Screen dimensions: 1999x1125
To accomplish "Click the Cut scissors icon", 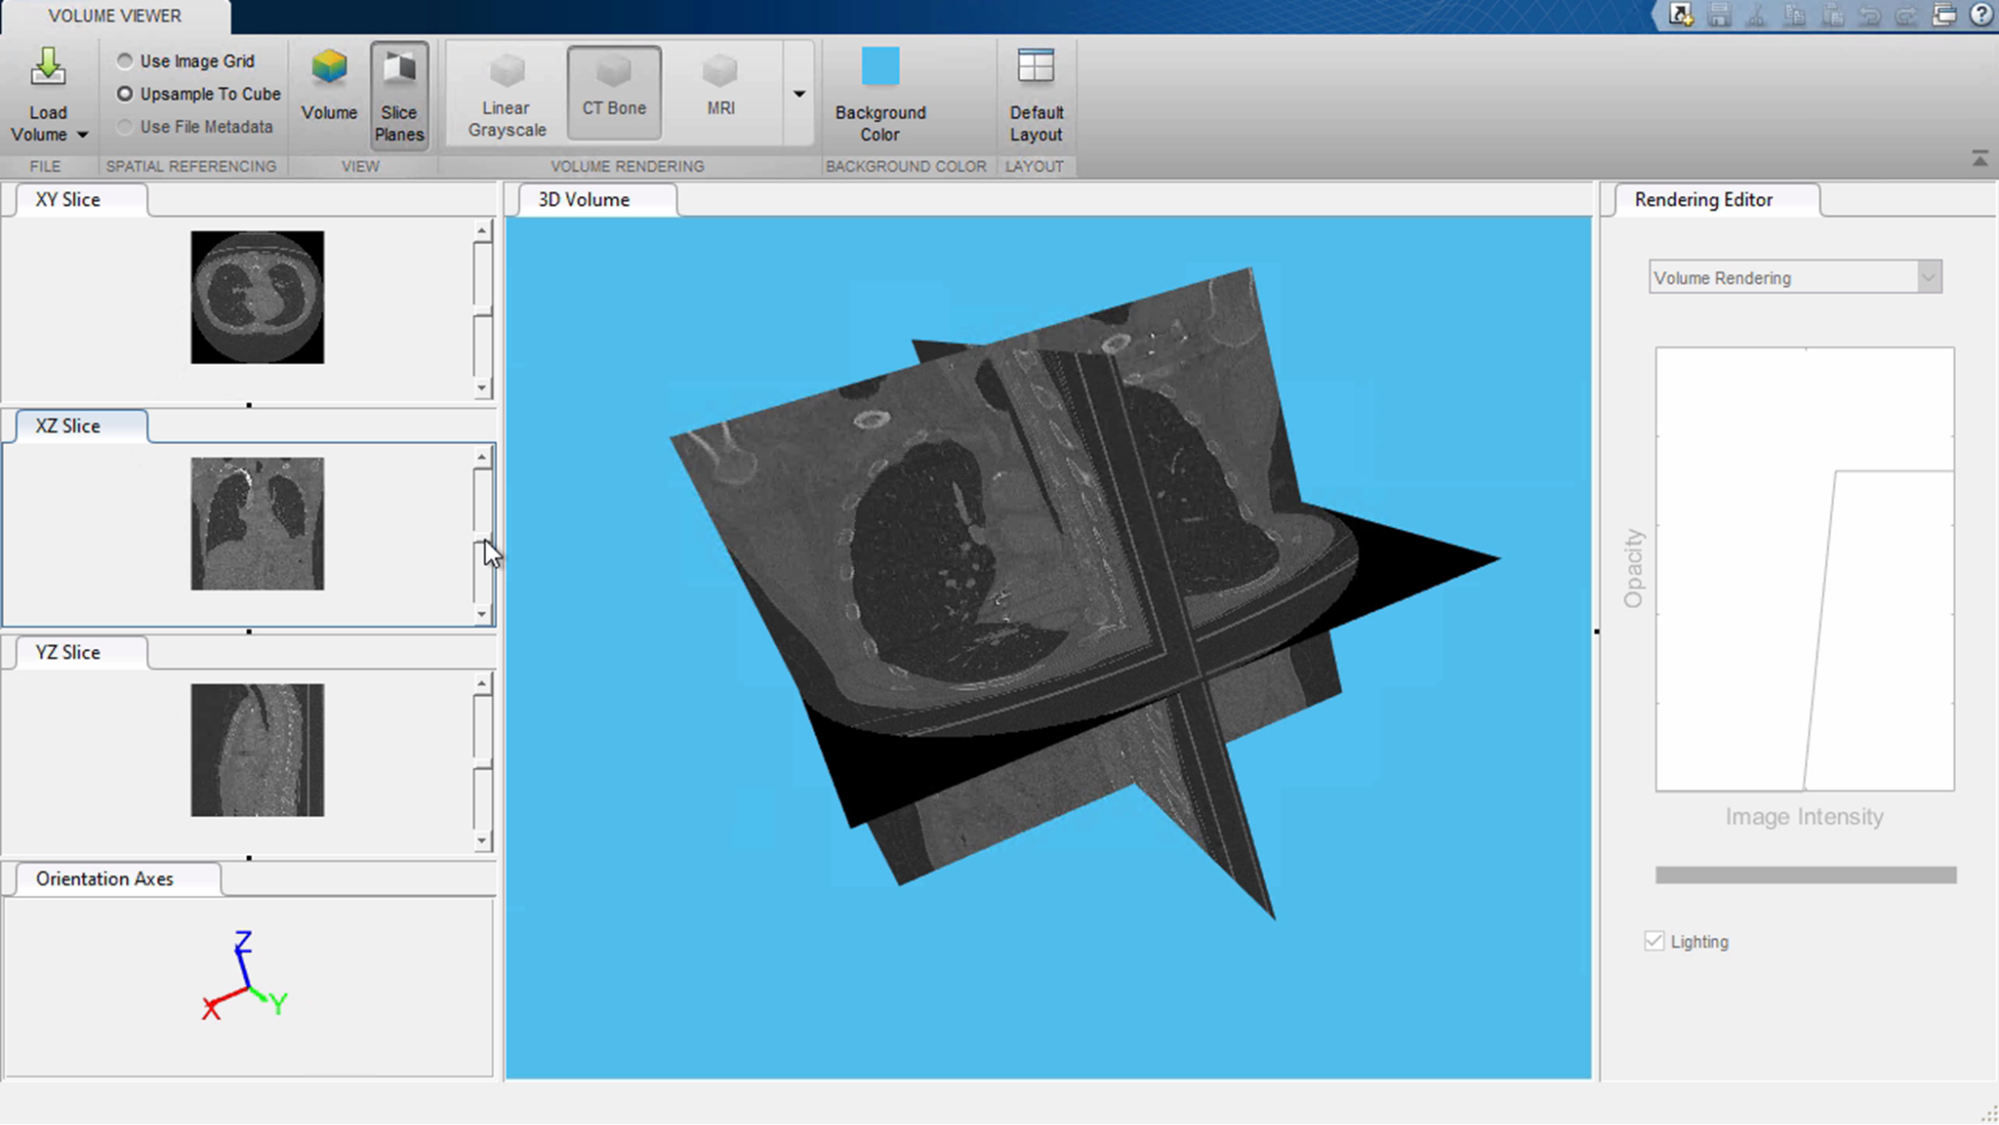I will click(x=1756, y=15).
